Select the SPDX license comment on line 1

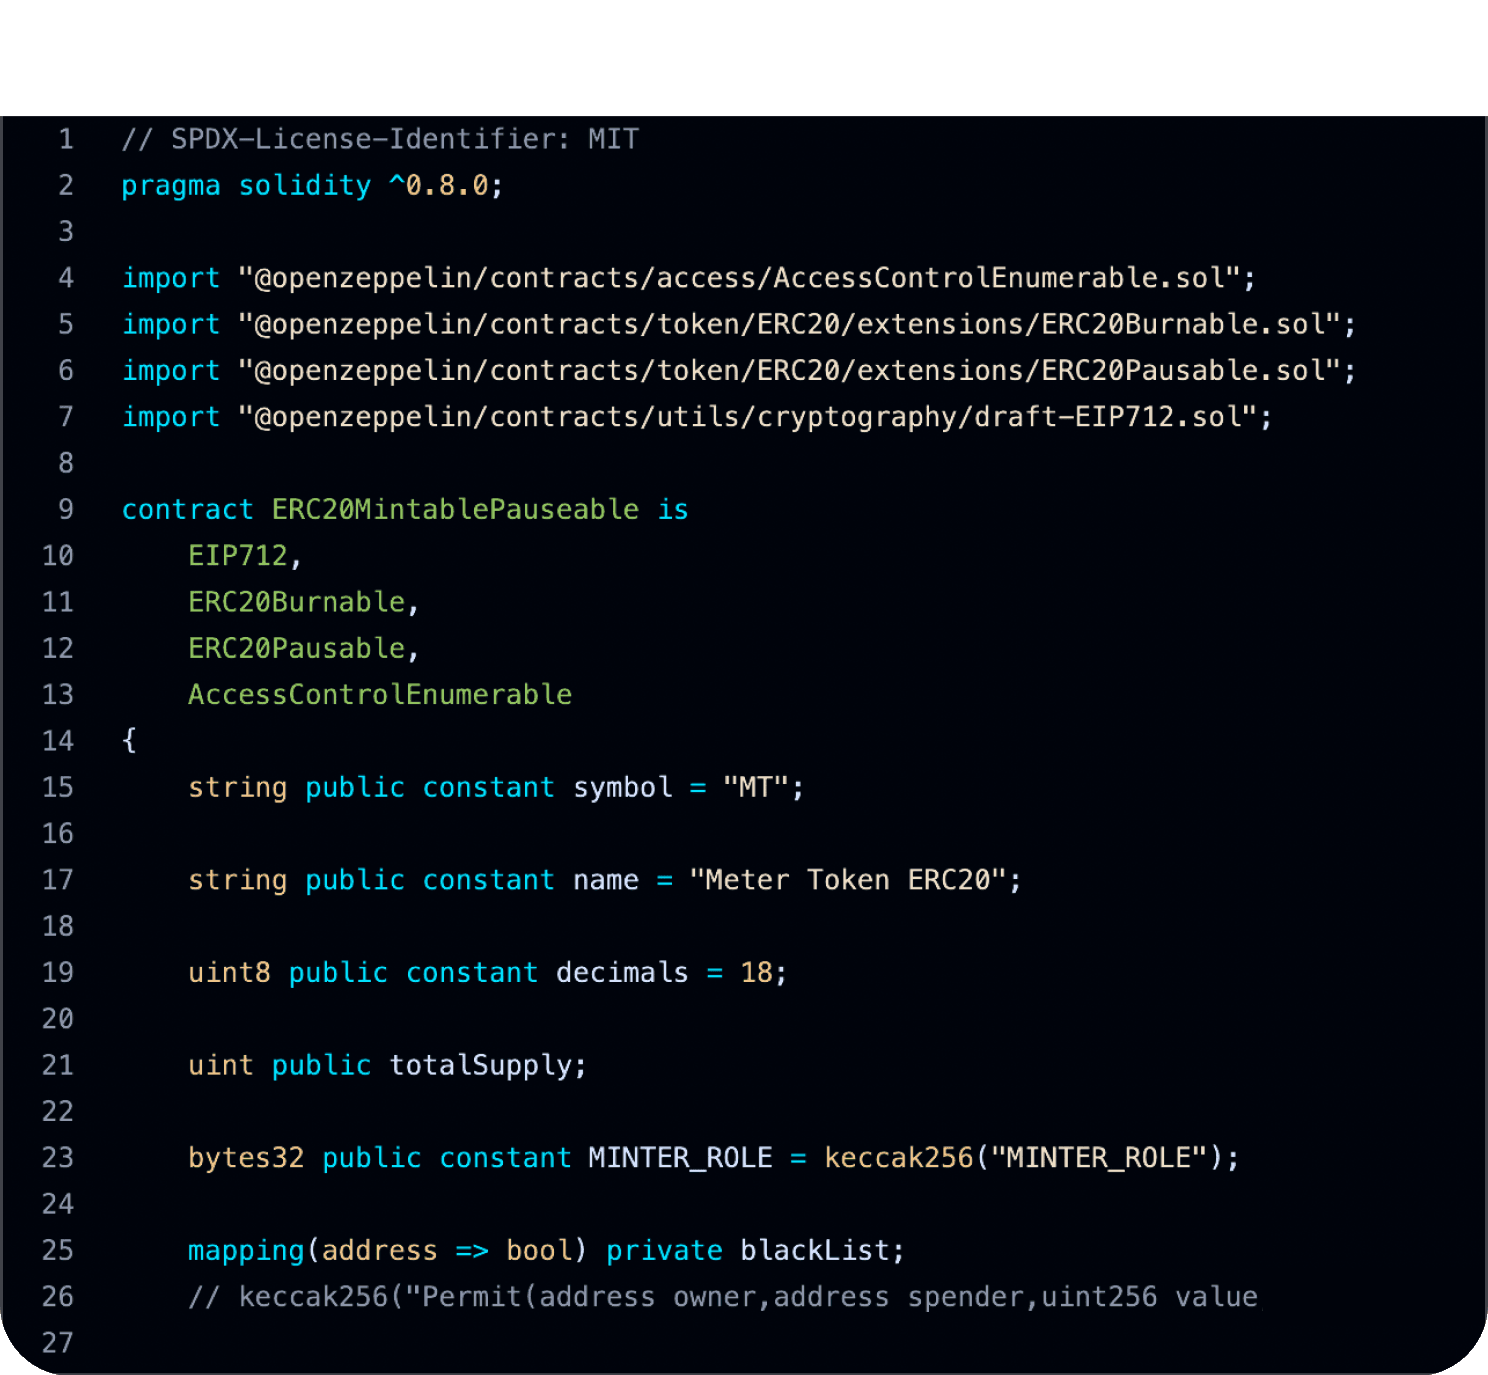click(x=378, y=139)
